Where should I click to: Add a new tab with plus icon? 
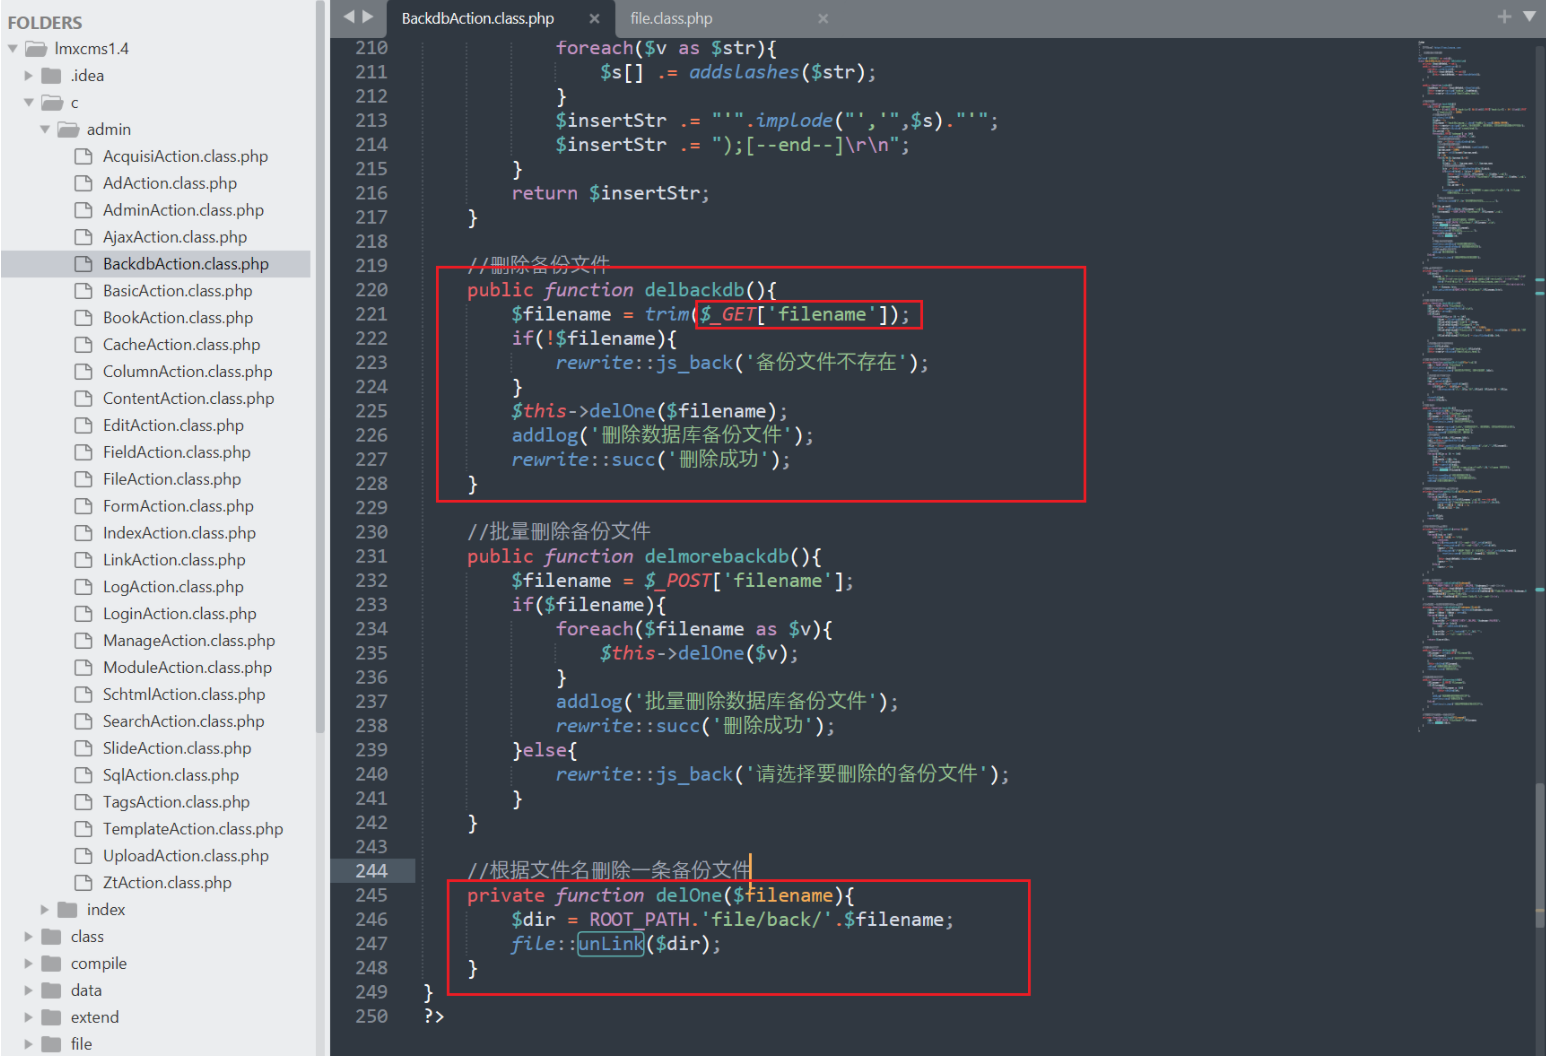click(x=1504, y=16)
